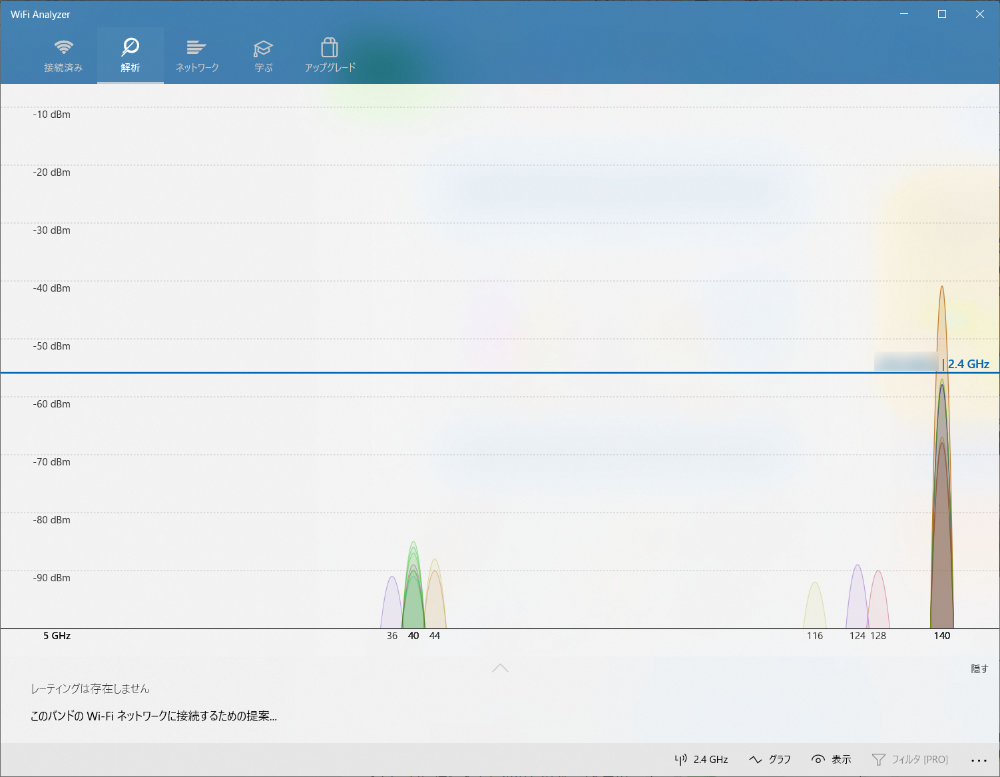Image resolution: width=1000 pixels, height=777 pixels.
Task: Click the グラフ graph button
Action: (x=770, y=759)
